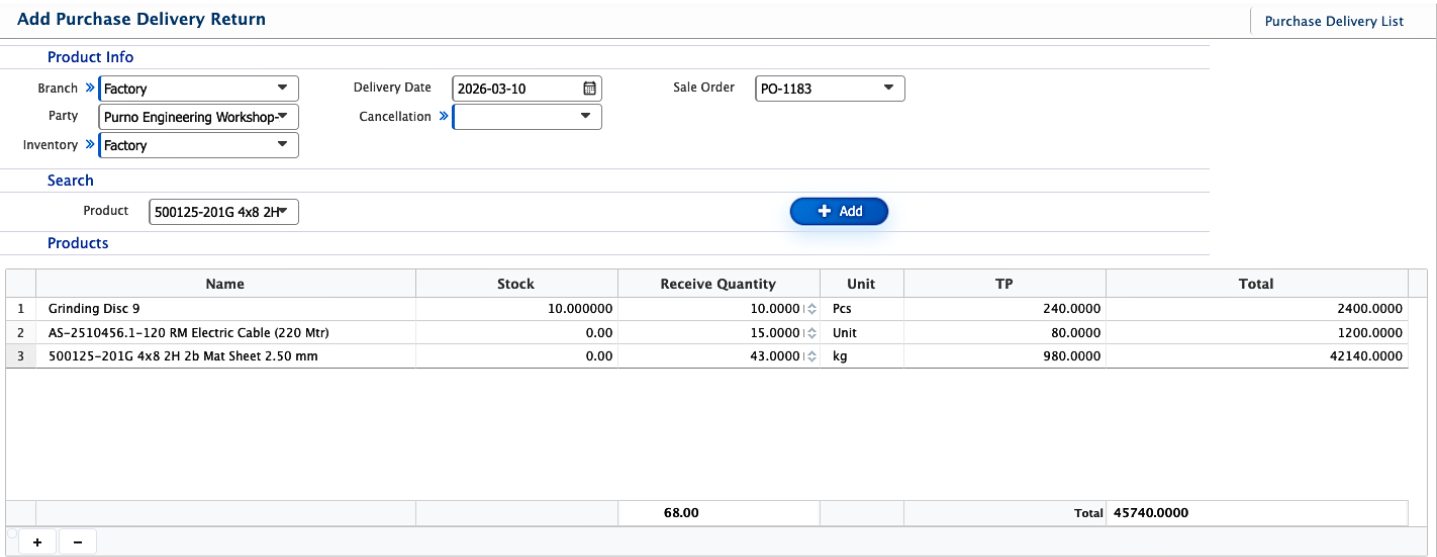The height and width of the screenshot is (557, 1437).
Task: Adjust Mat Sheet receive quantity stepper
Action: [812, 356]
